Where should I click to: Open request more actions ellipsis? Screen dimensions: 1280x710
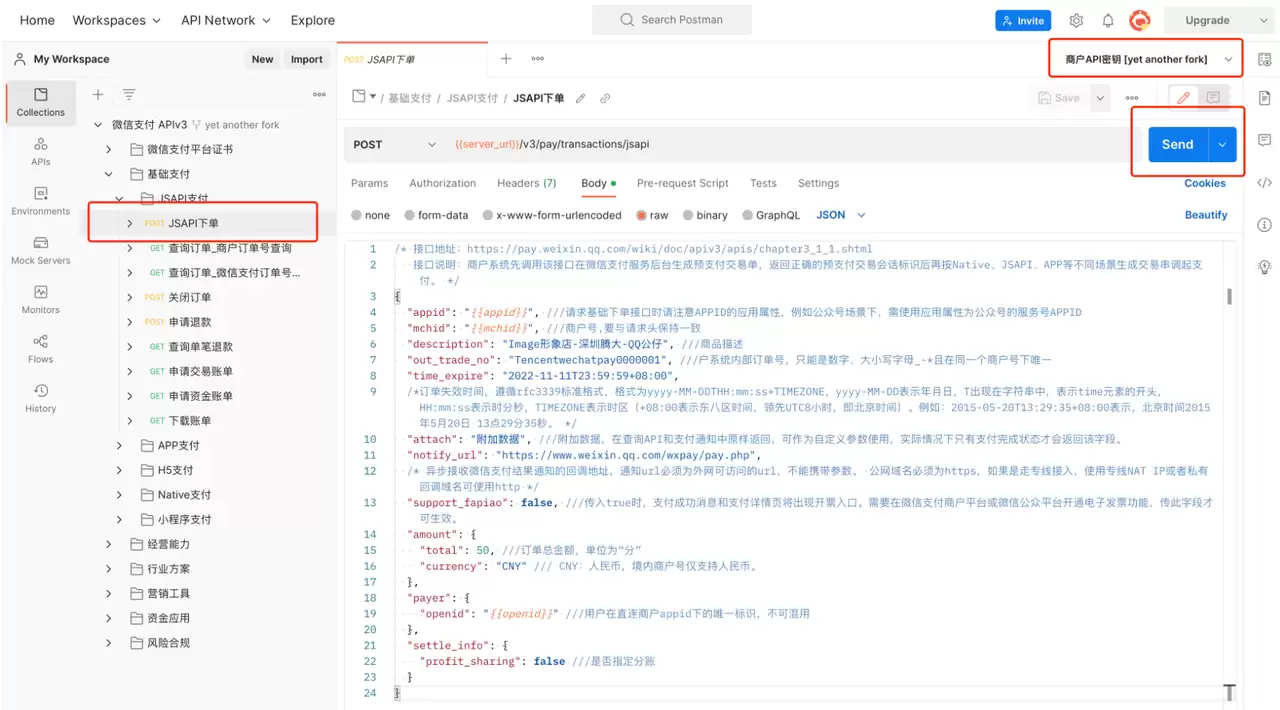(1132, 98)
